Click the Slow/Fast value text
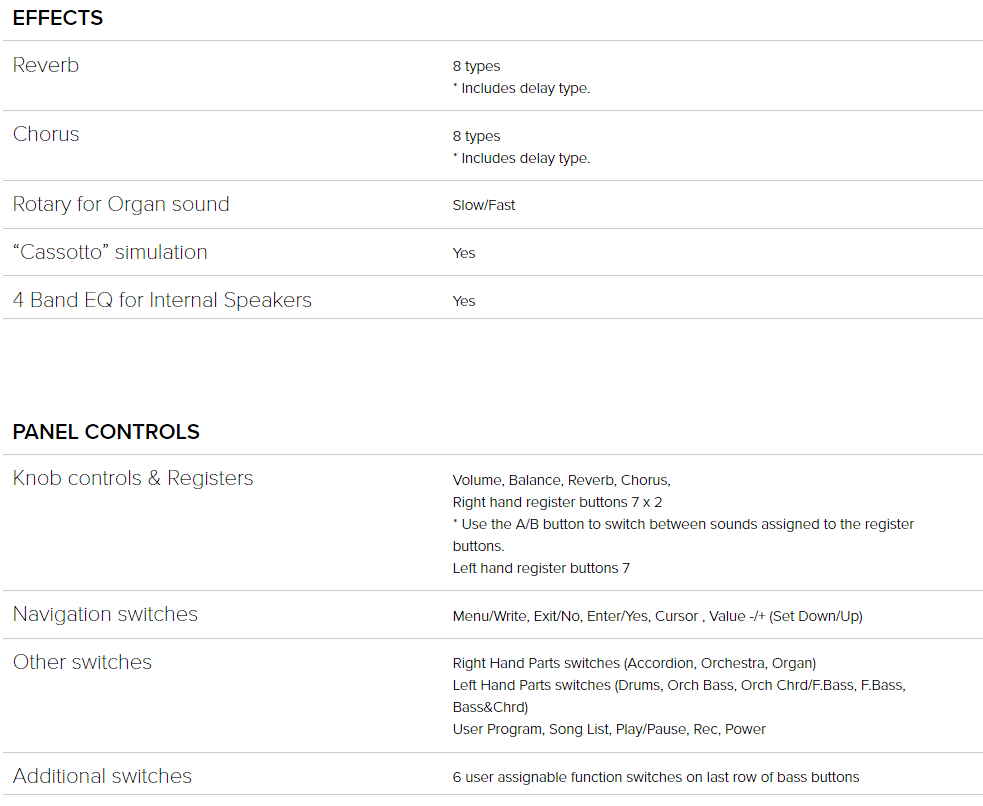Screen dimensions: 983x806 pyautogui.click(x=483, y=205)
